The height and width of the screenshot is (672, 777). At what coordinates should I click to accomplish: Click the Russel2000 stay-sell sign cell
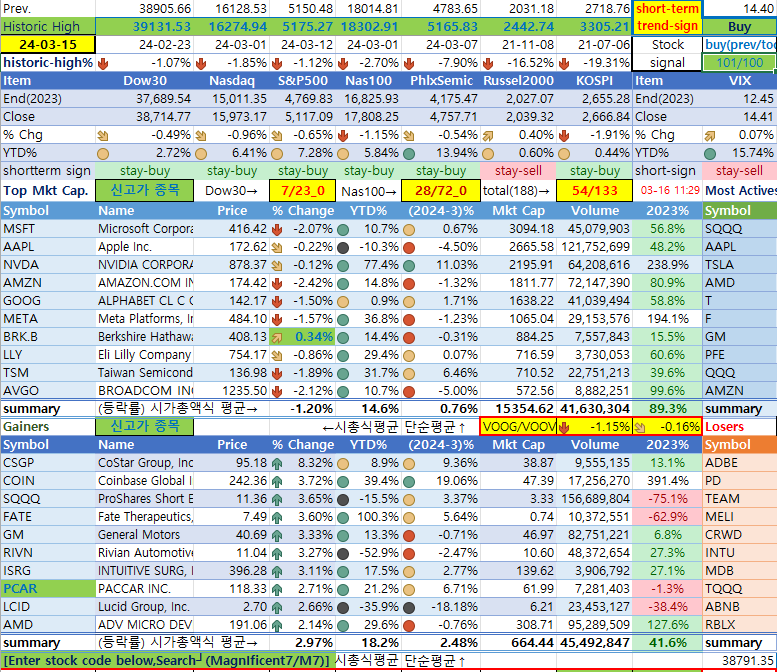point(518,171)
